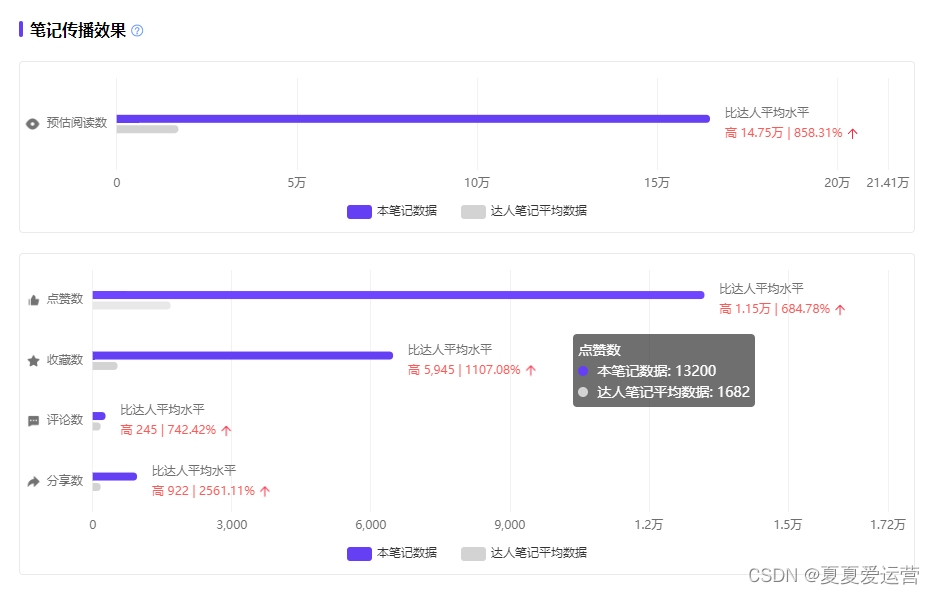Click the gray swatch in the reading chart legend
This screenshot has width=935, height=594.
473,212
